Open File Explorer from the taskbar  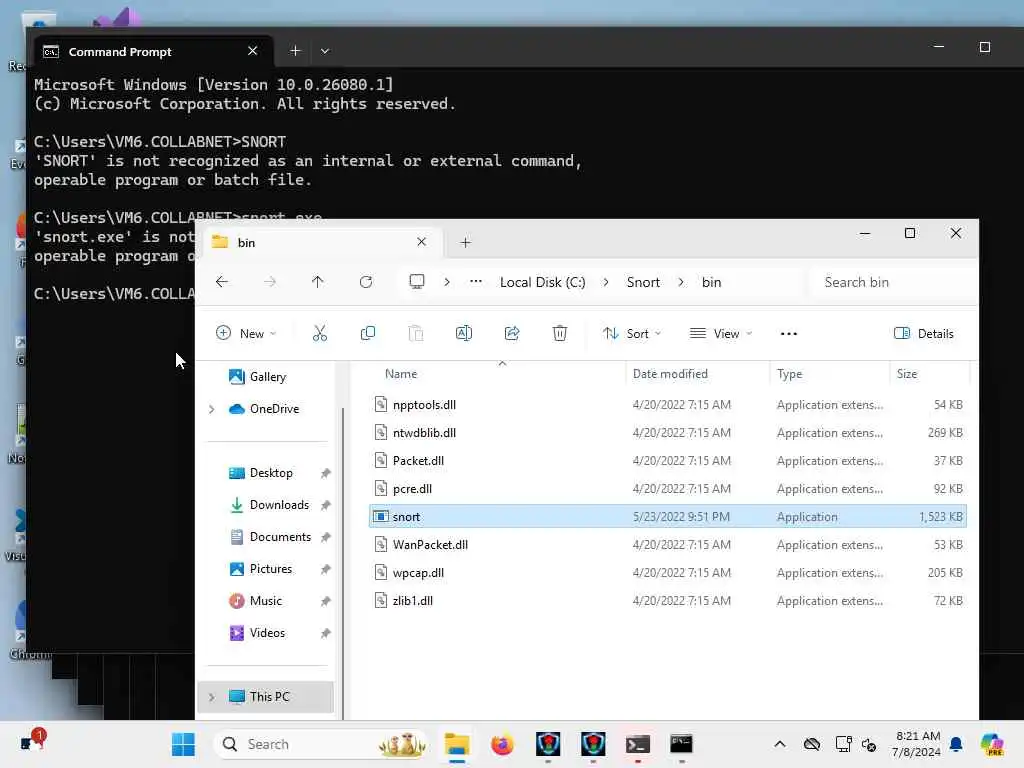click(457, 744)
